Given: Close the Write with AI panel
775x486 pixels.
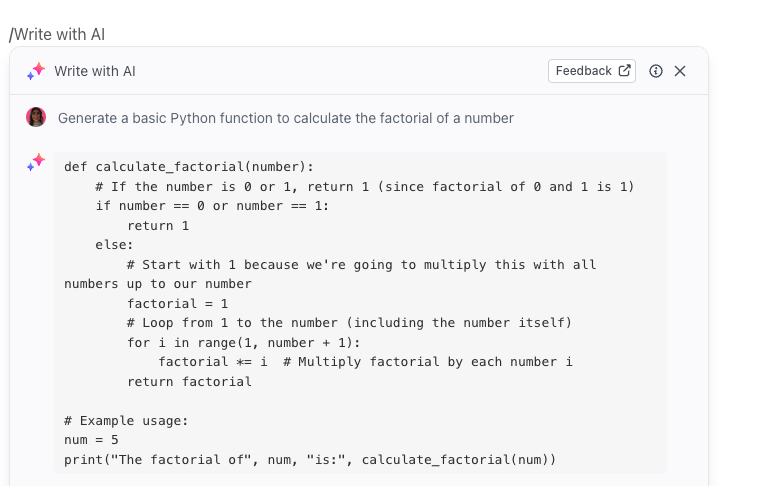Looking at the screenshot, I should (x=680, y=71).
